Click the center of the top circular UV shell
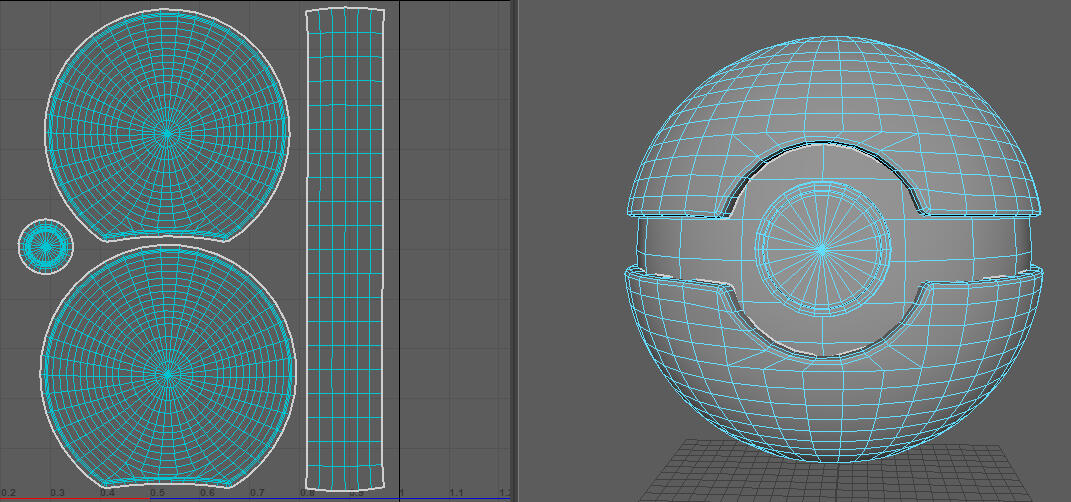This screenshot has height=502, width=1071. (x=168, y=130)
